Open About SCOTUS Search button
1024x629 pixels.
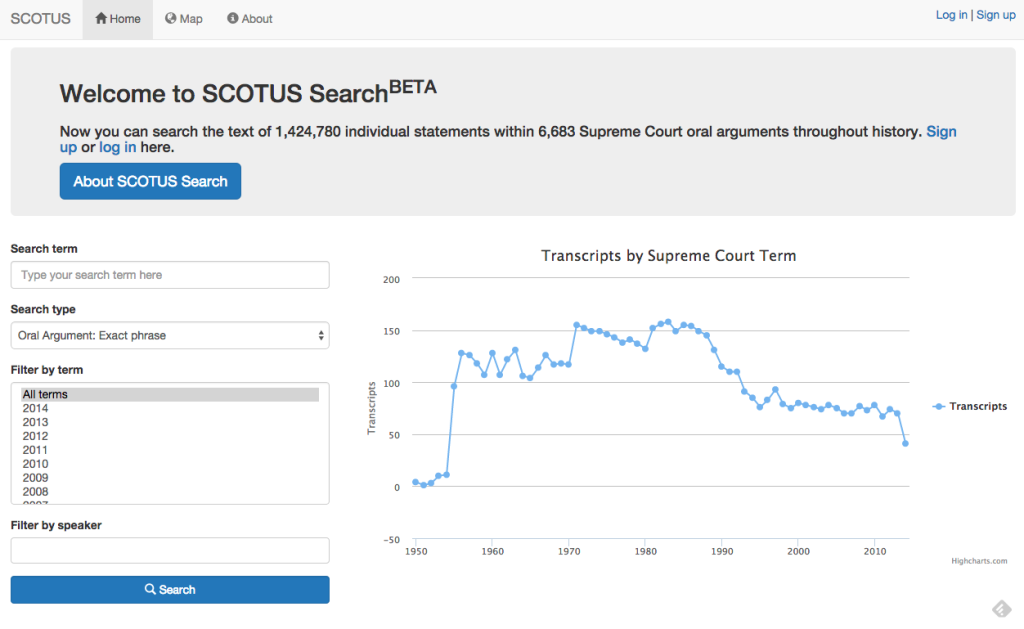coord(150,182)
